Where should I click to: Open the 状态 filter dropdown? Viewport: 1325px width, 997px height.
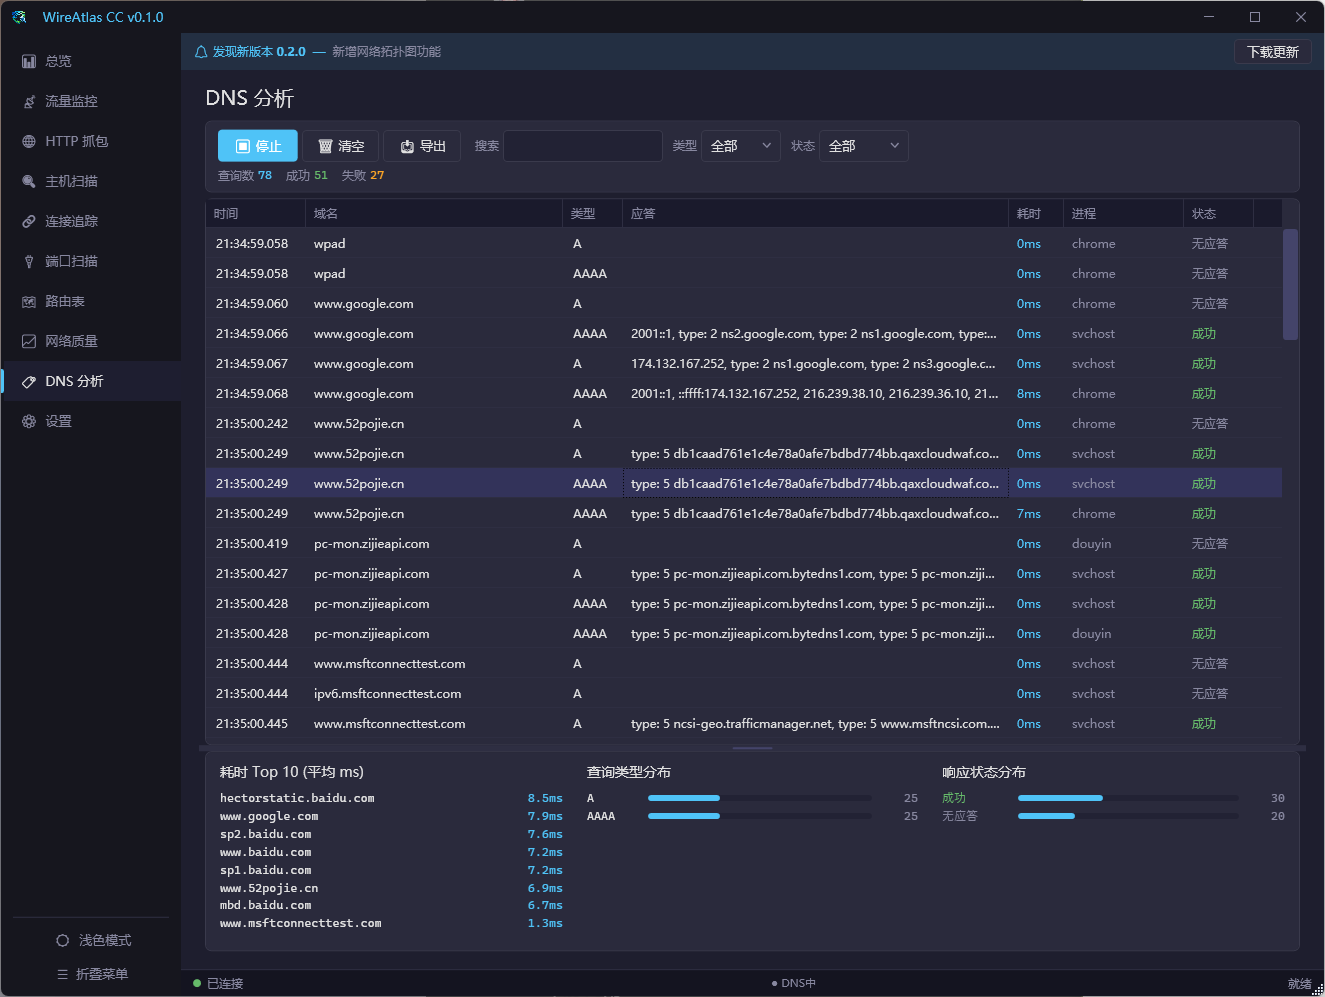[864, 146]
